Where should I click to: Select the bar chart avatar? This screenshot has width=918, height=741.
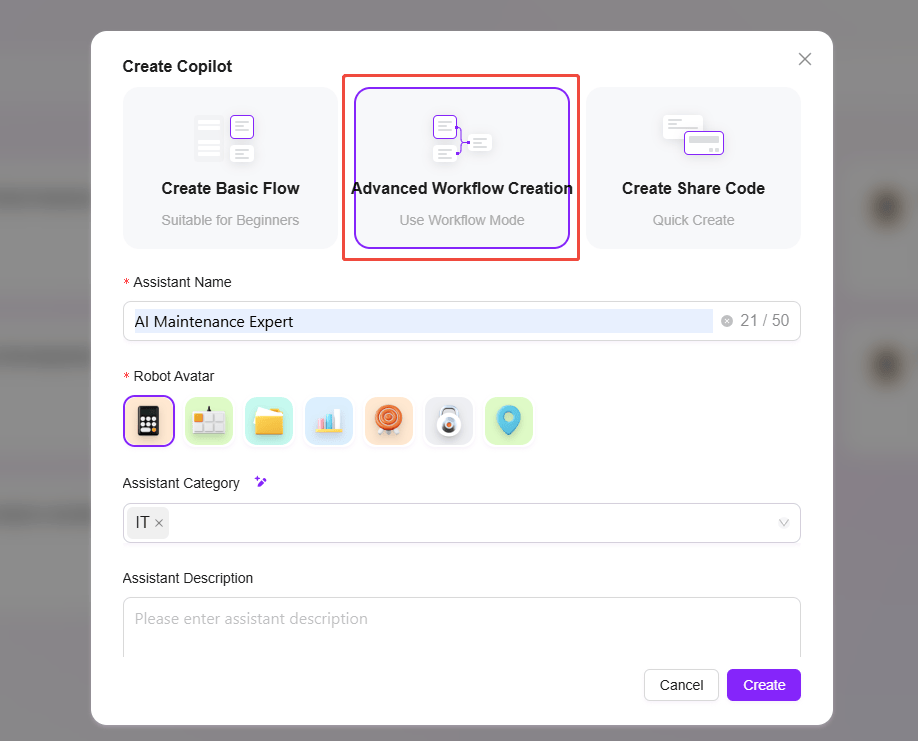click(329, 421)
